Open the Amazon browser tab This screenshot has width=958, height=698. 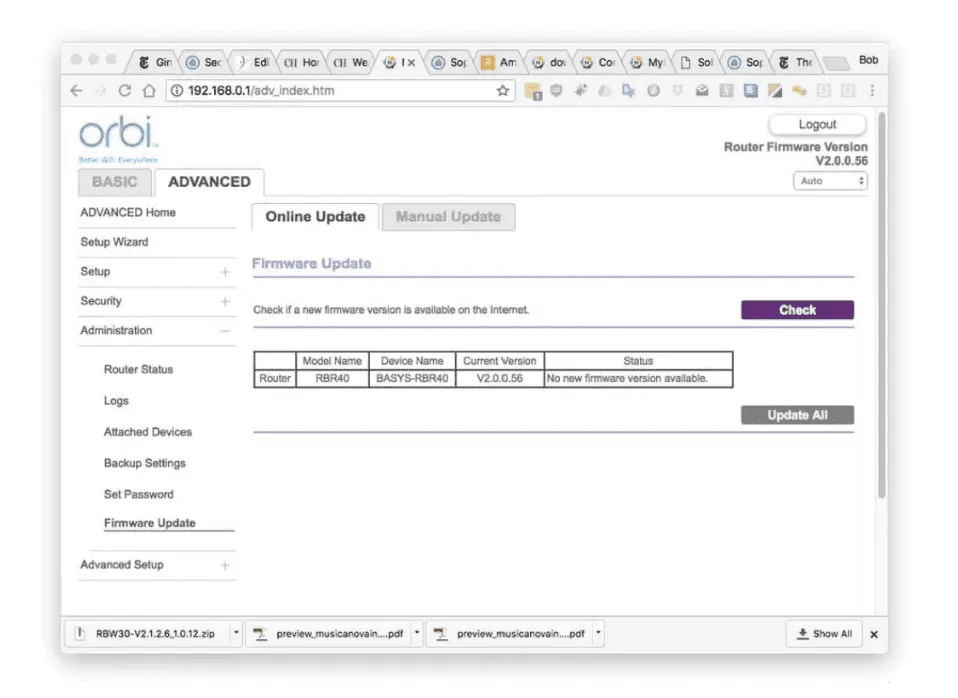click(500, 62)
